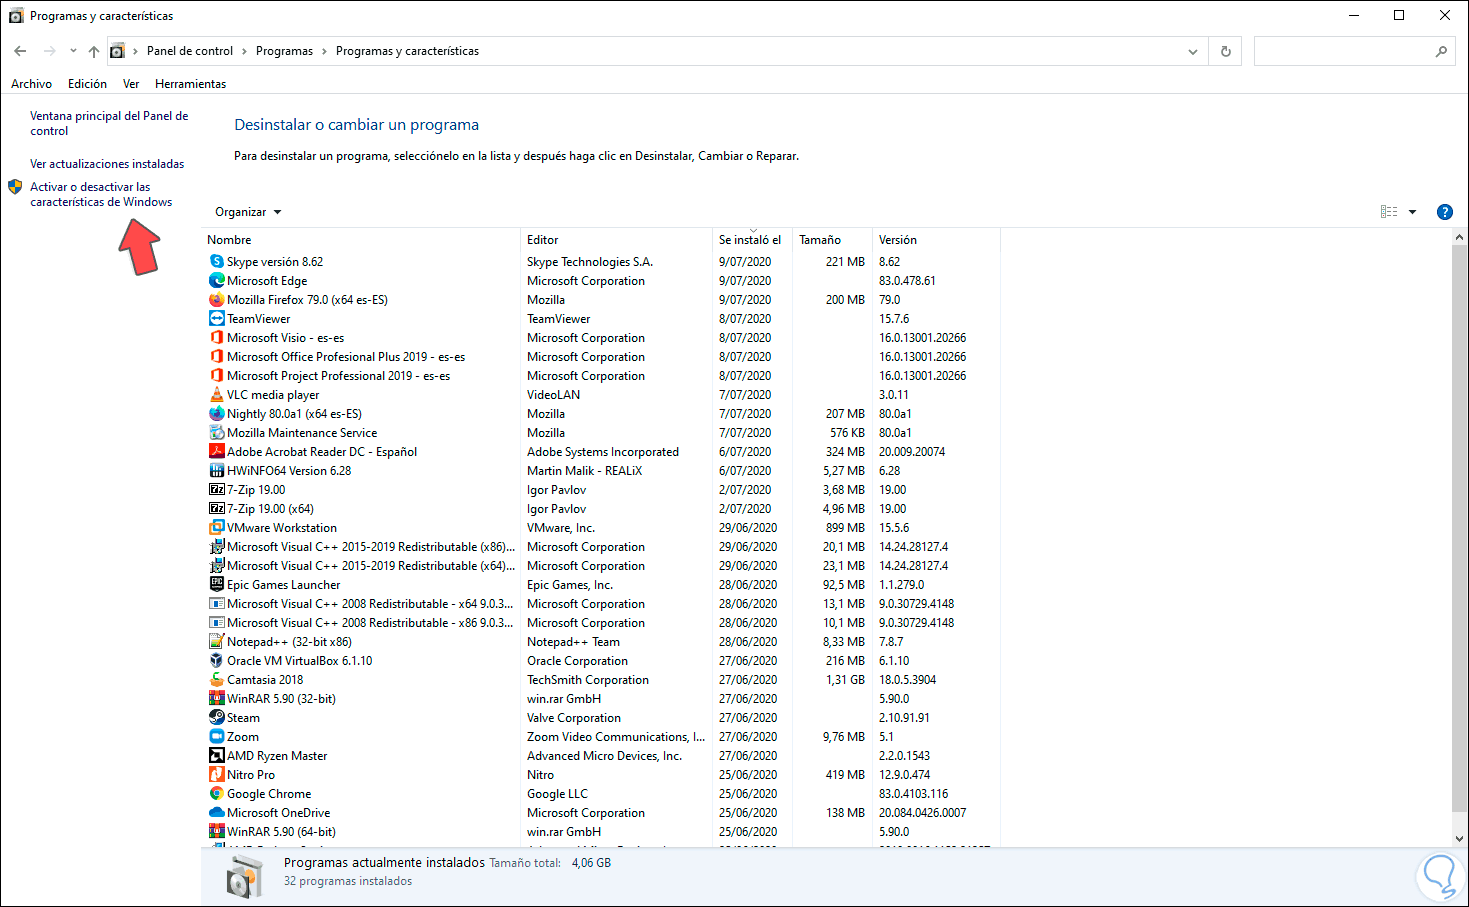This screenshot has width=1469, height=907.
Task: Sort by the Se instaló el column
Action: click(x=752, y=240)
